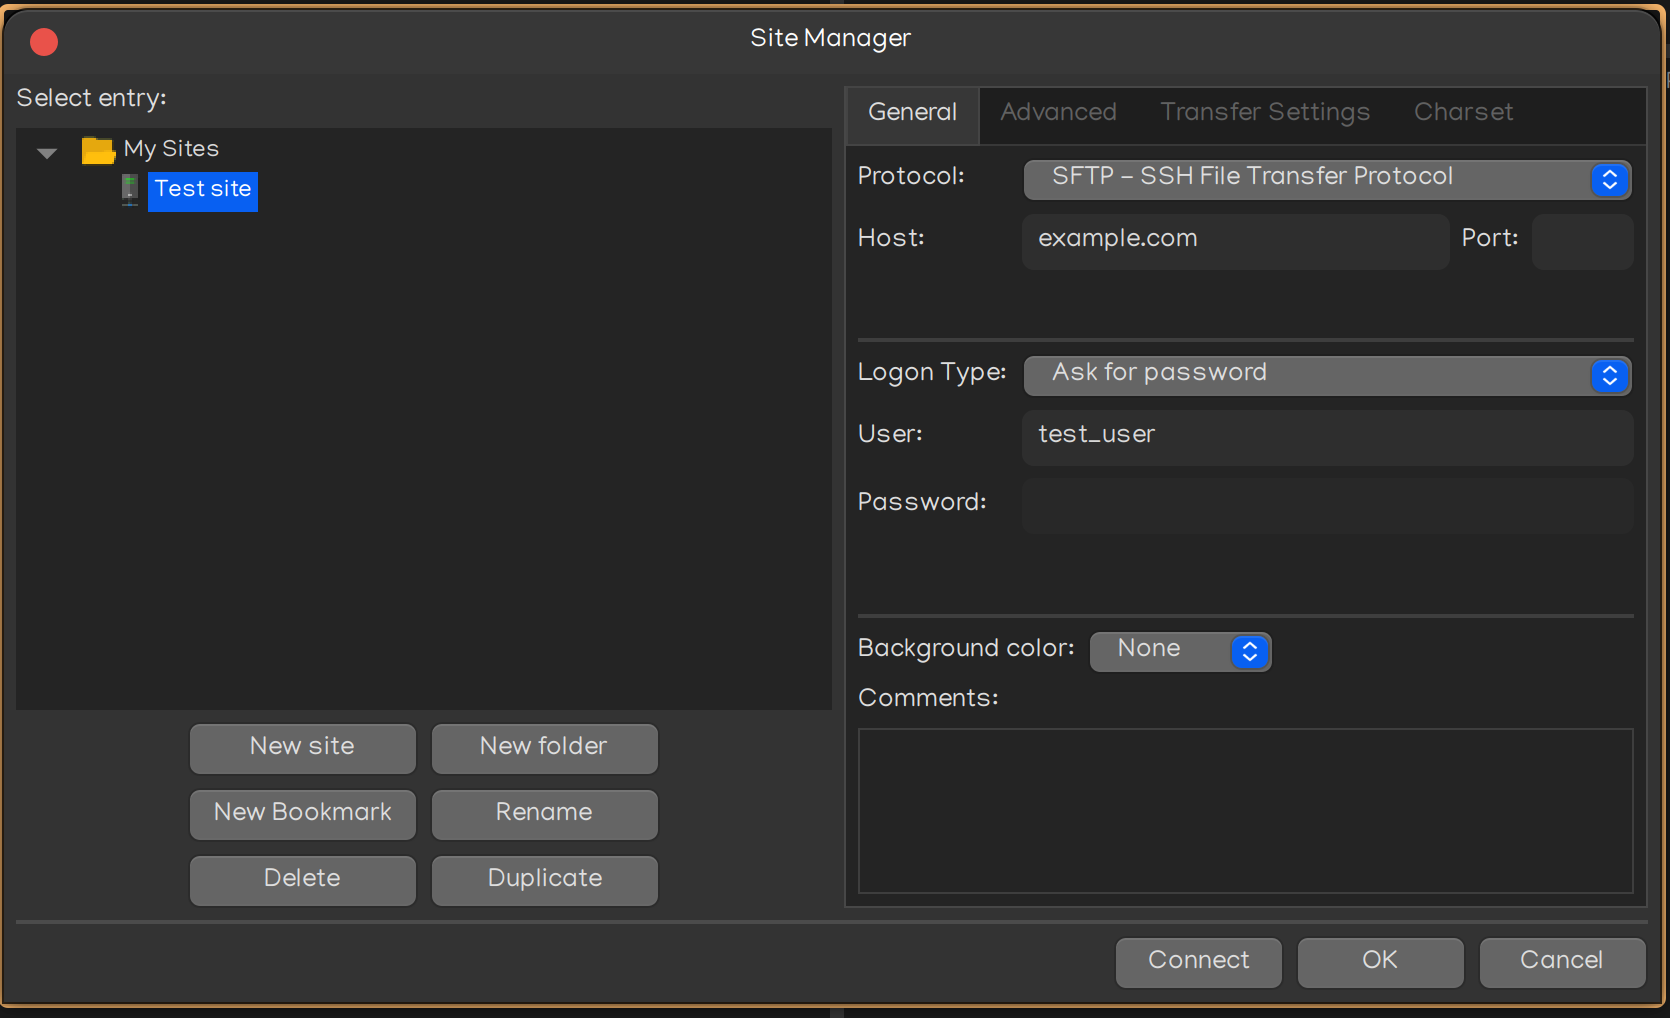Click the Test site server icon
The height and width of the screenshot is (1018, 1670).
coord(130,189)
